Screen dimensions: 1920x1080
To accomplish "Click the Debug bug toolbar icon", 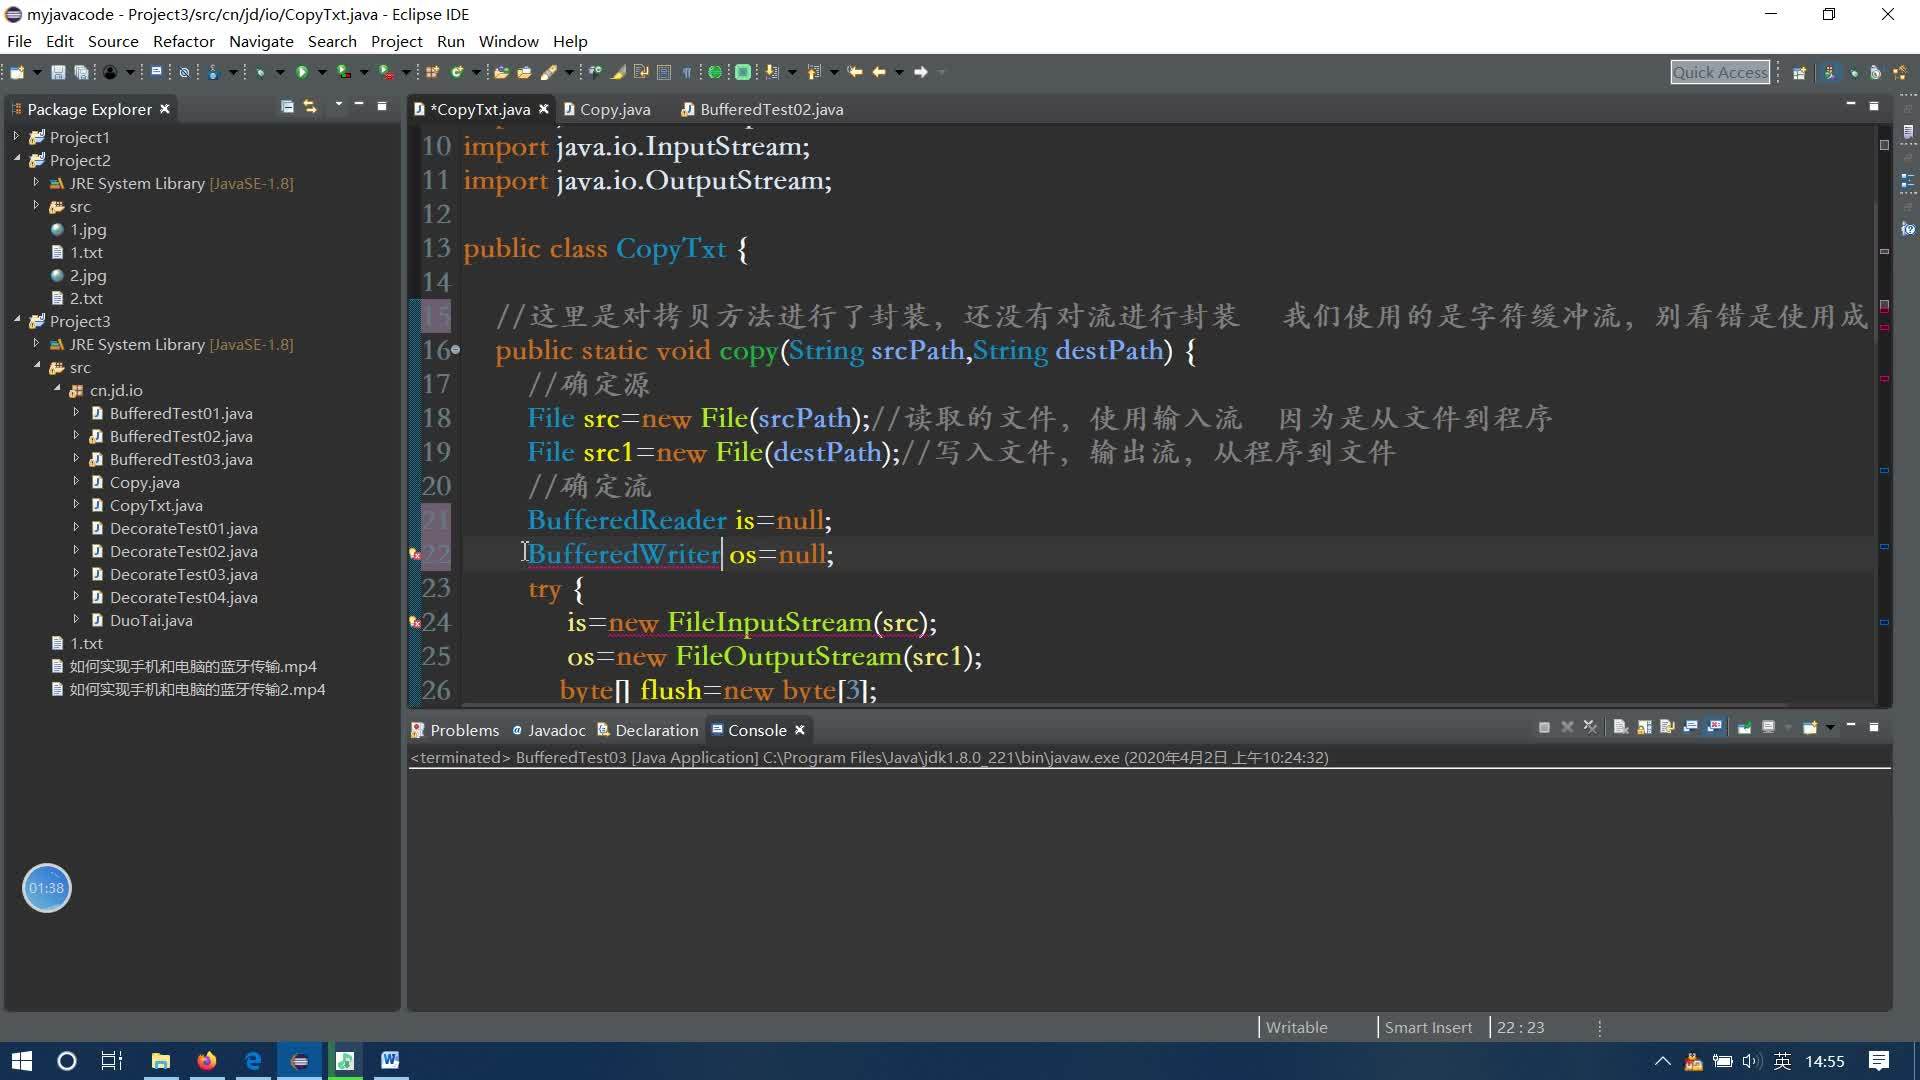I will click(x=260, y=72).
